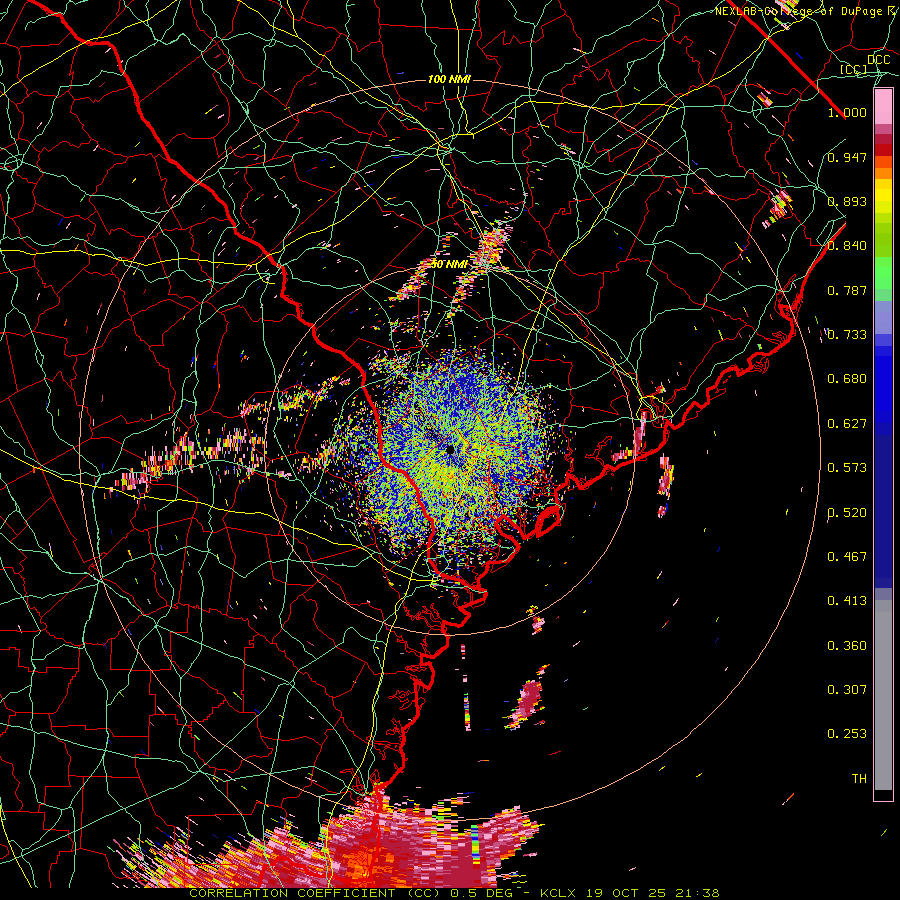
Task: Click the 0.627 scale value
Action: [x=847, y=424]
